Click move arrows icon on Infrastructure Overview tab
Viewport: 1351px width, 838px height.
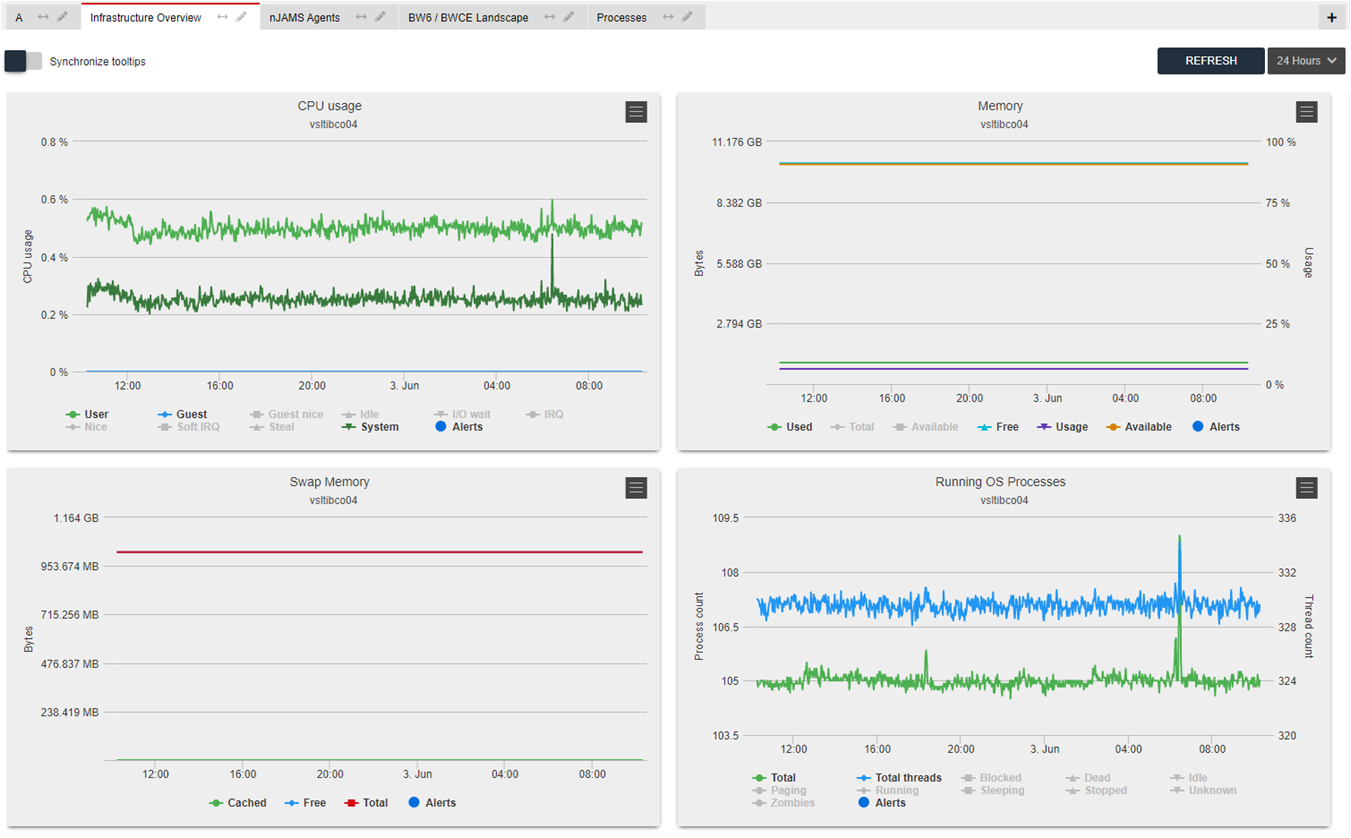pos(222,17)
